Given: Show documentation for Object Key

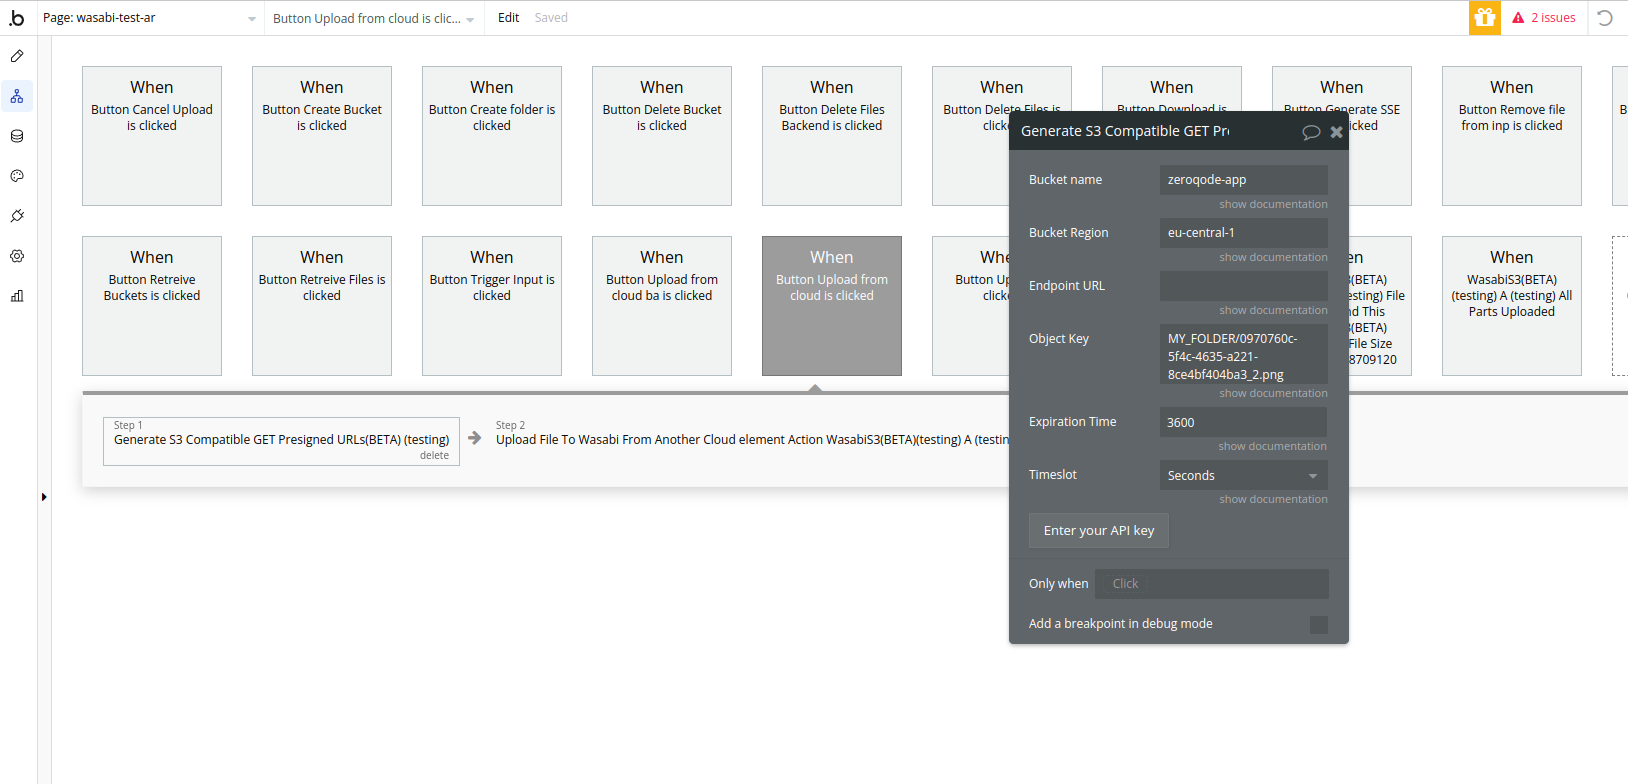Looking at the screenshot, I should point(1273,393).
